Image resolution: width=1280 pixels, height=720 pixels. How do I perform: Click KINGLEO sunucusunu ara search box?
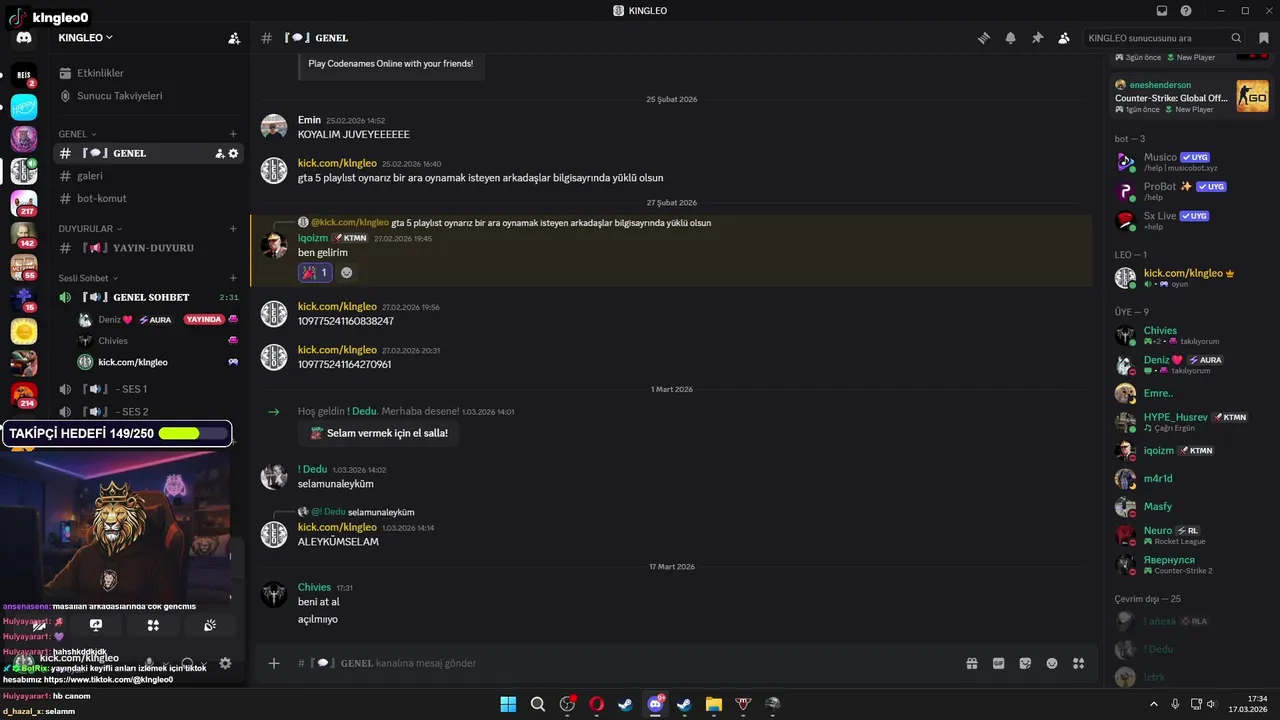coord(1165,38)
